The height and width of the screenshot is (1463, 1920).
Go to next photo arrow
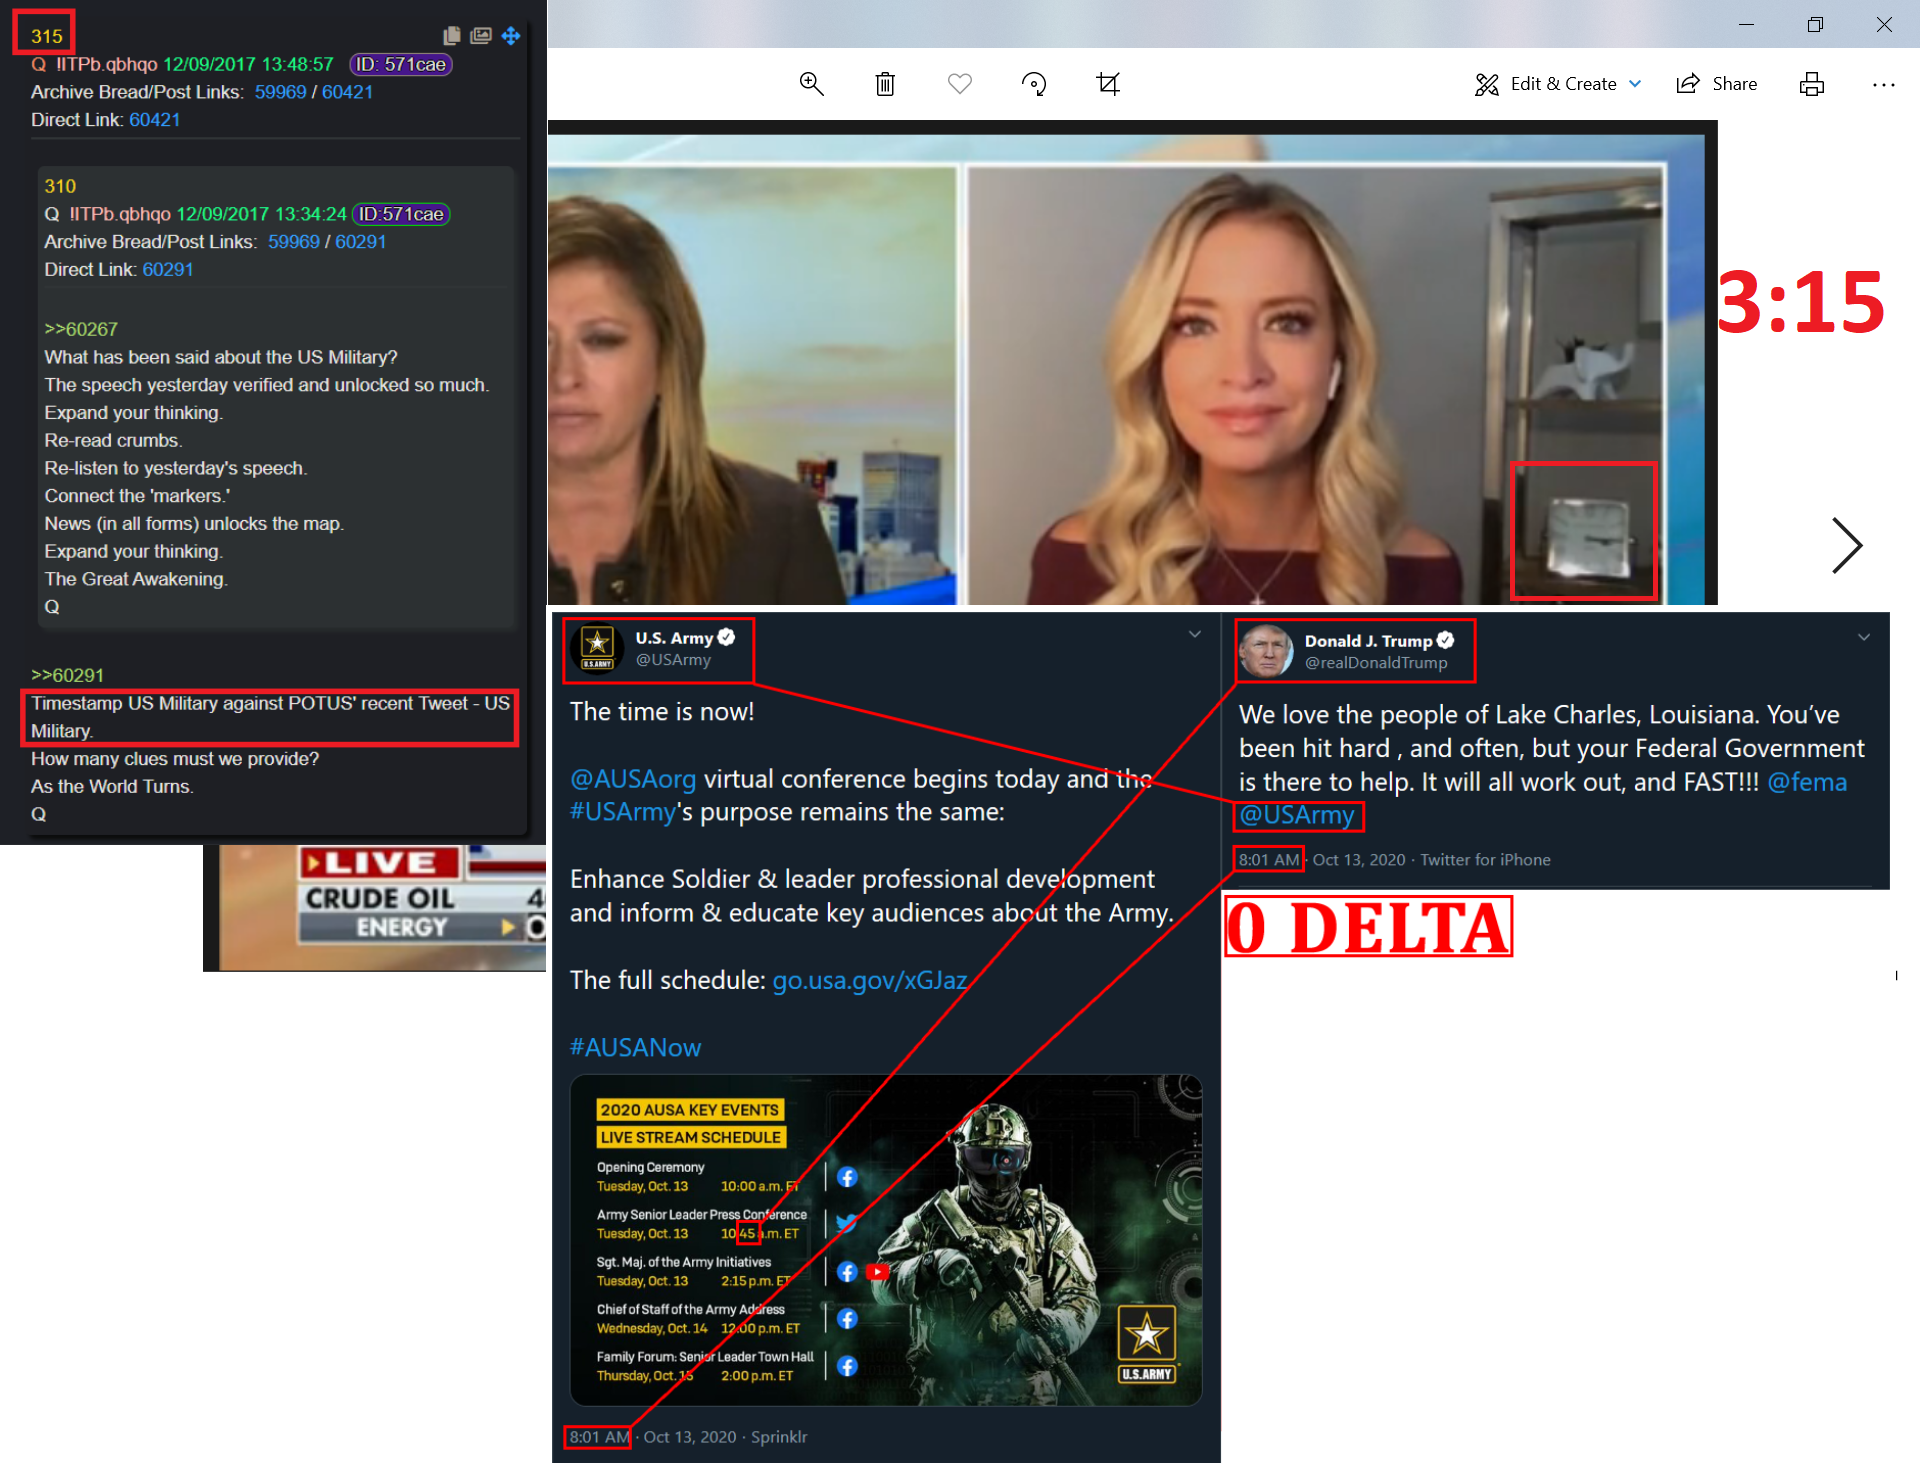(1846, 546)
